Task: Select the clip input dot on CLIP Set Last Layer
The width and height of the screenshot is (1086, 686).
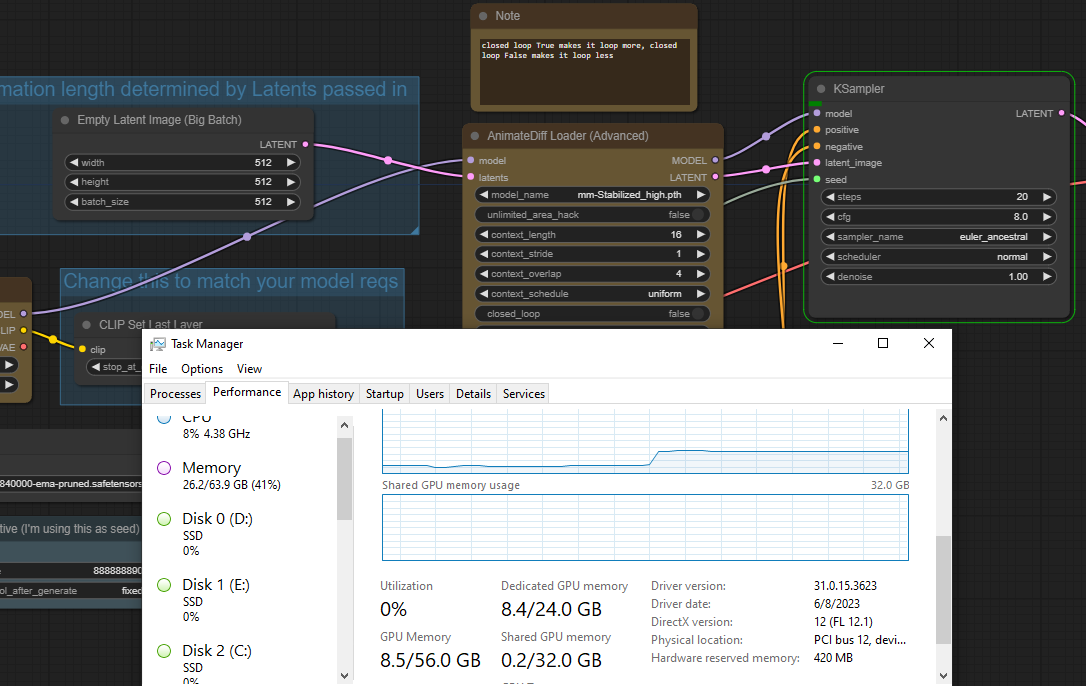Action: (82, 349)
